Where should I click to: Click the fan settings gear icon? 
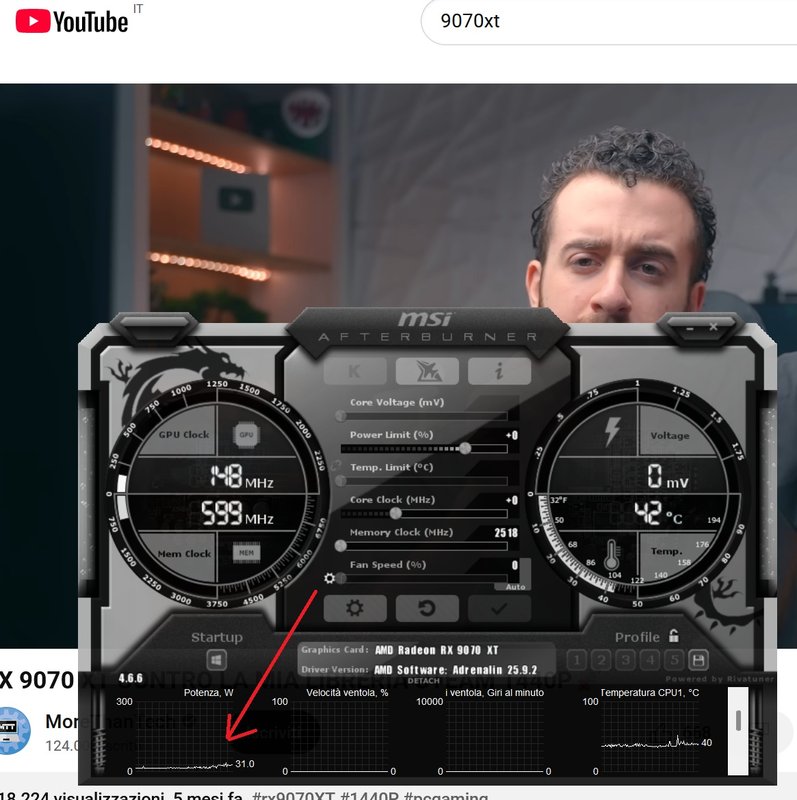click(x=330, y=578)
